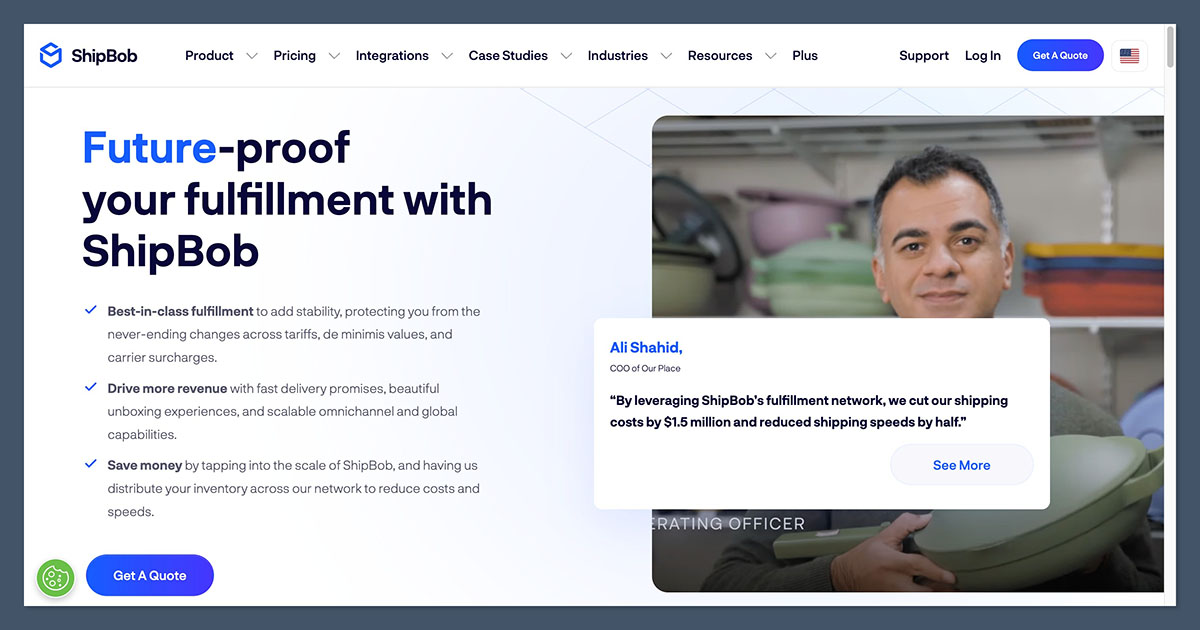Go to the Support page
This screenshot has width=1200, height=630.
pyautogui.click(x=923, y=56)
